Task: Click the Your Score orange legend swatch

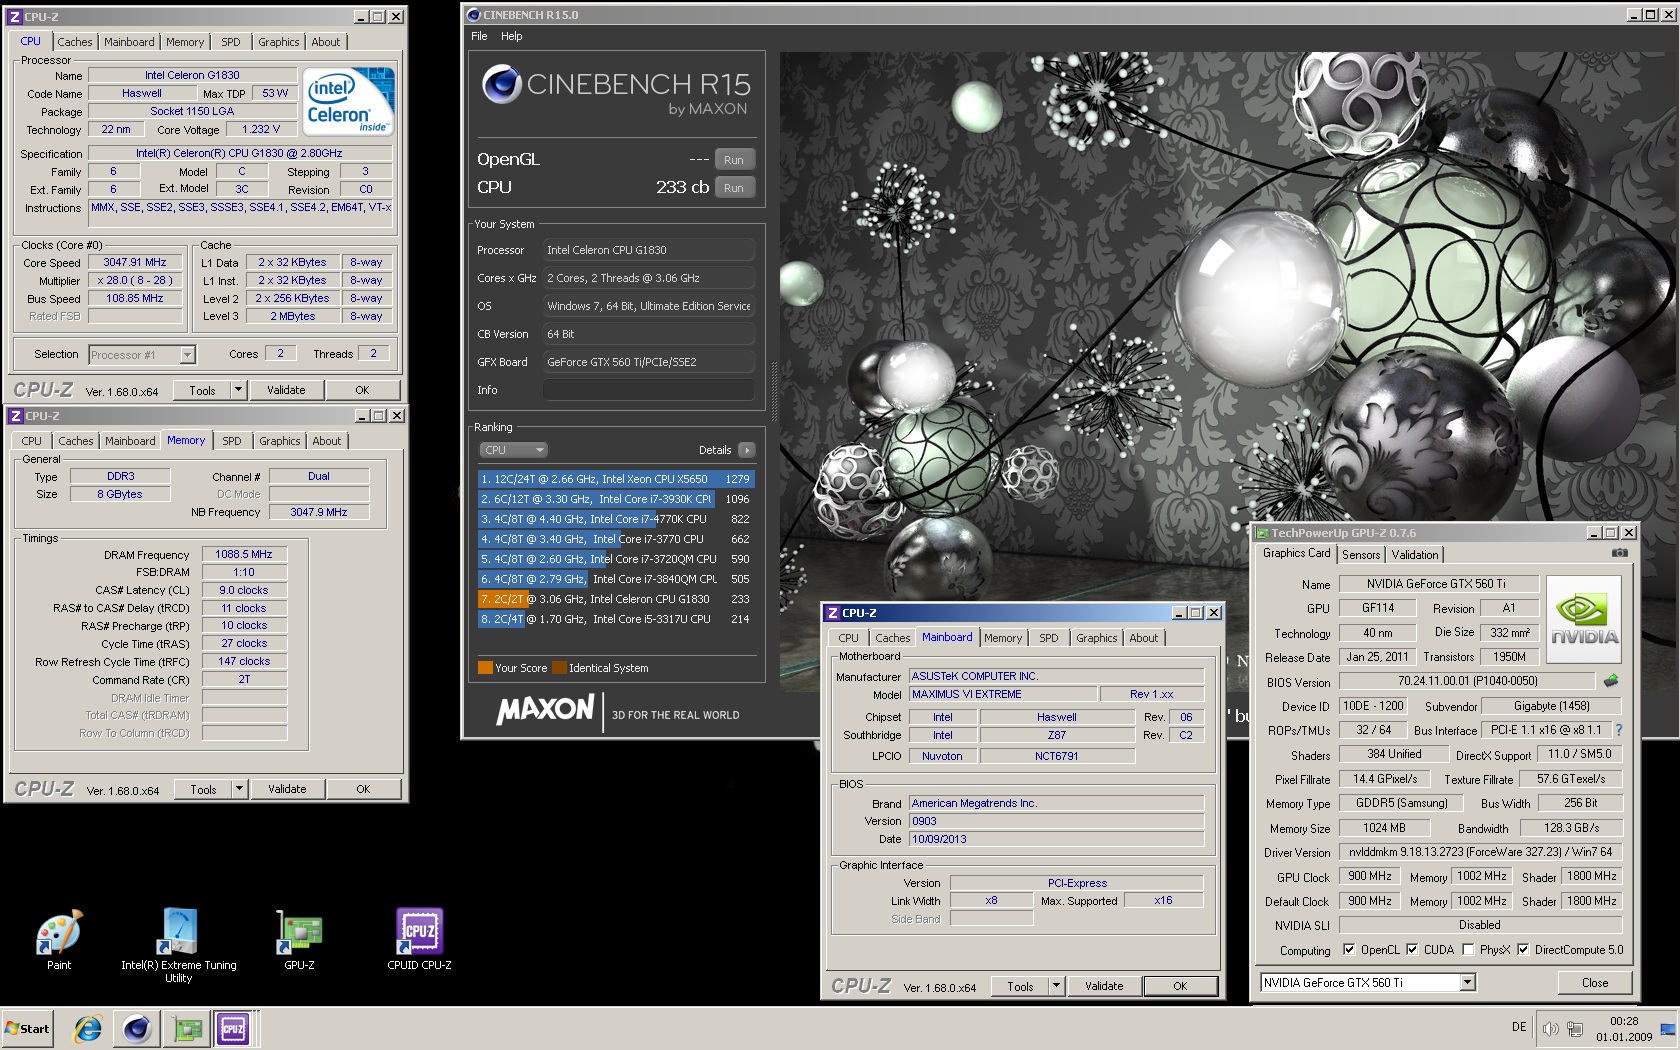Action: point(485,668)
